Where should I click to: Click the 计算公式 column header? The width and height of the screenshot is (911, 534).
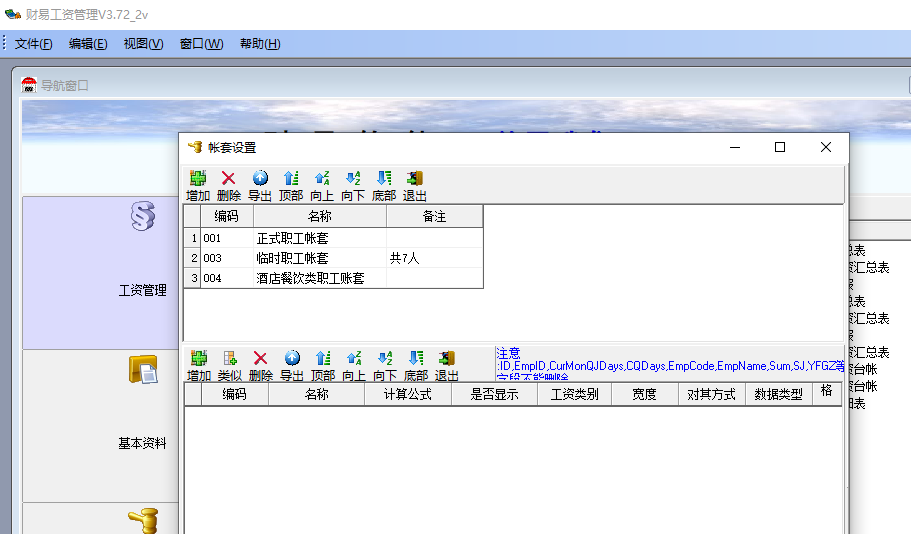pos(408,395)
